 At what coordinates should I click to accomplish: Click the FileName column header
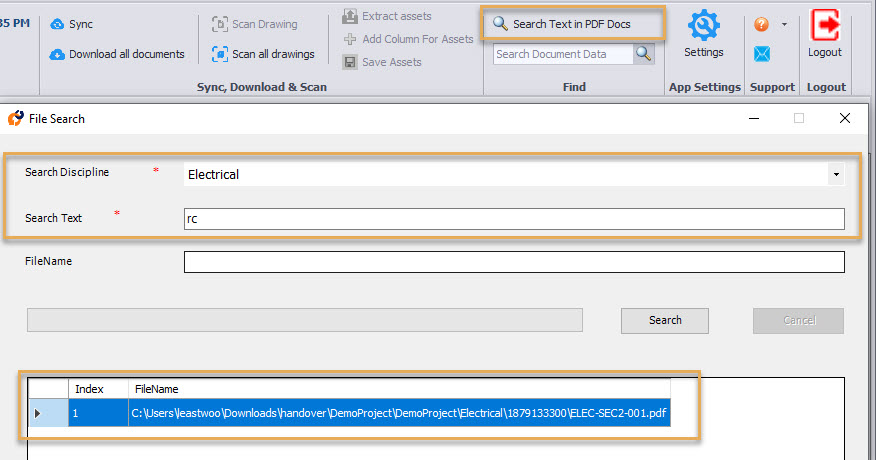(x=400, y=389)
